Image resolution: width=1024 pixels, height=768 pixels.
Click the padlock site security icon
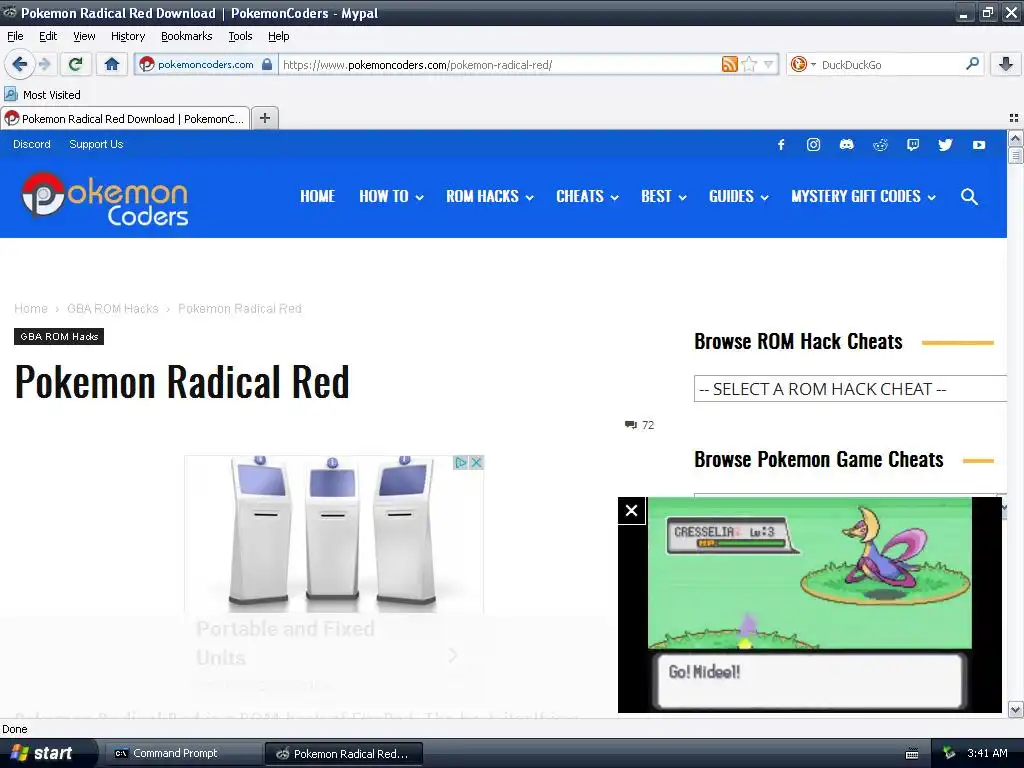coord(266,64)
